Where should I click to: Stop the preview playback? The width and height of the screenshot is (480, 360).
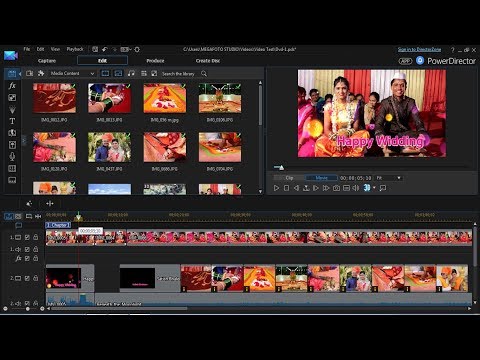point(286,188)
